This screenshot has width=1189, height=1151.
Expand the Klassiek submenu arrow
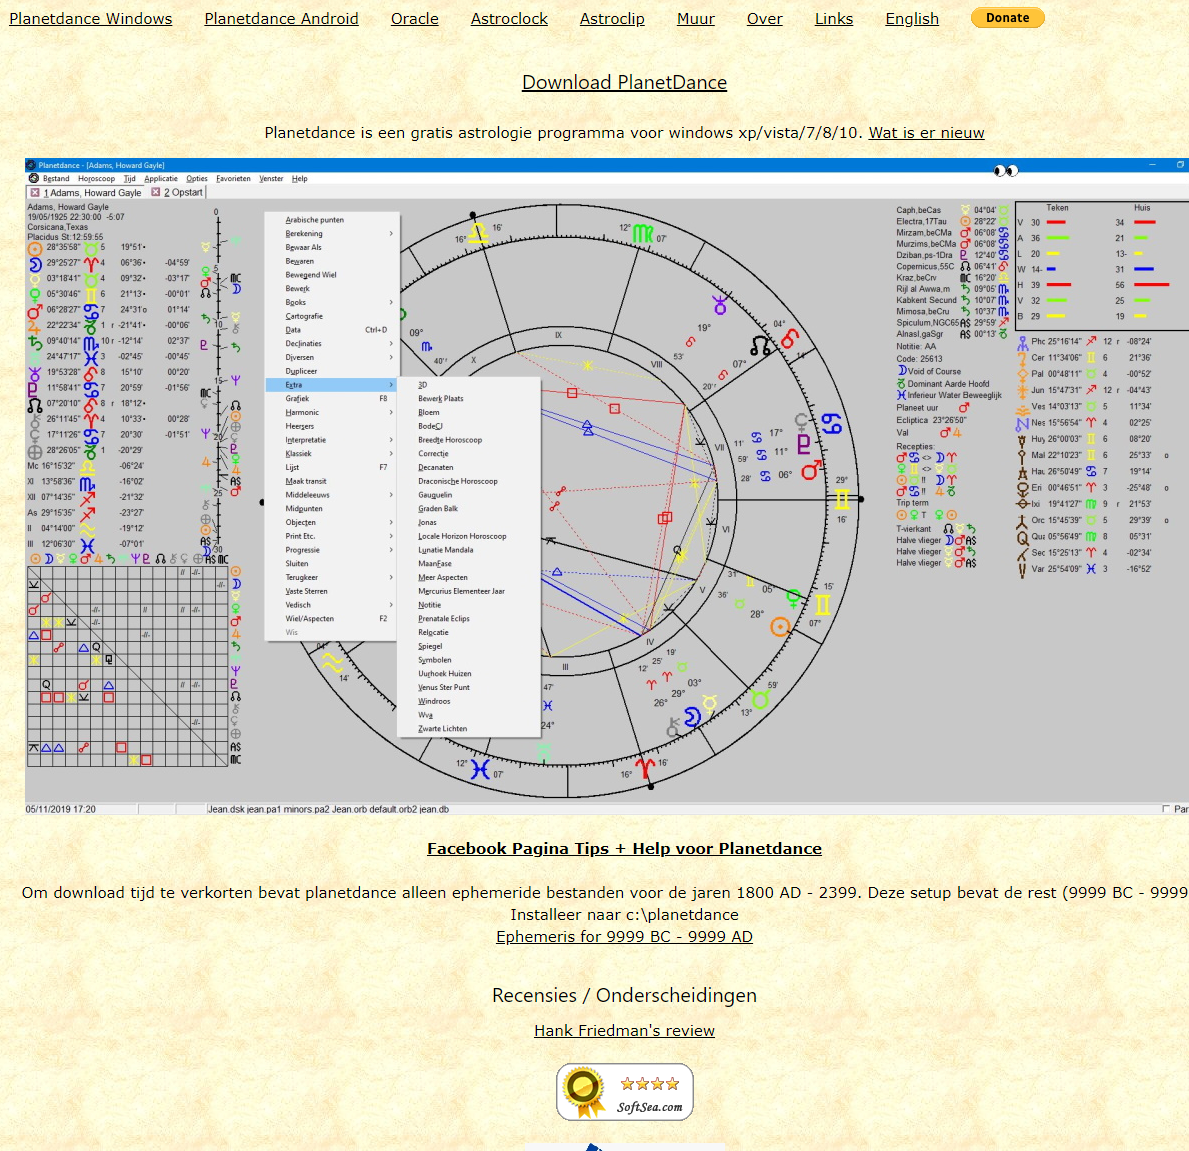391,453
